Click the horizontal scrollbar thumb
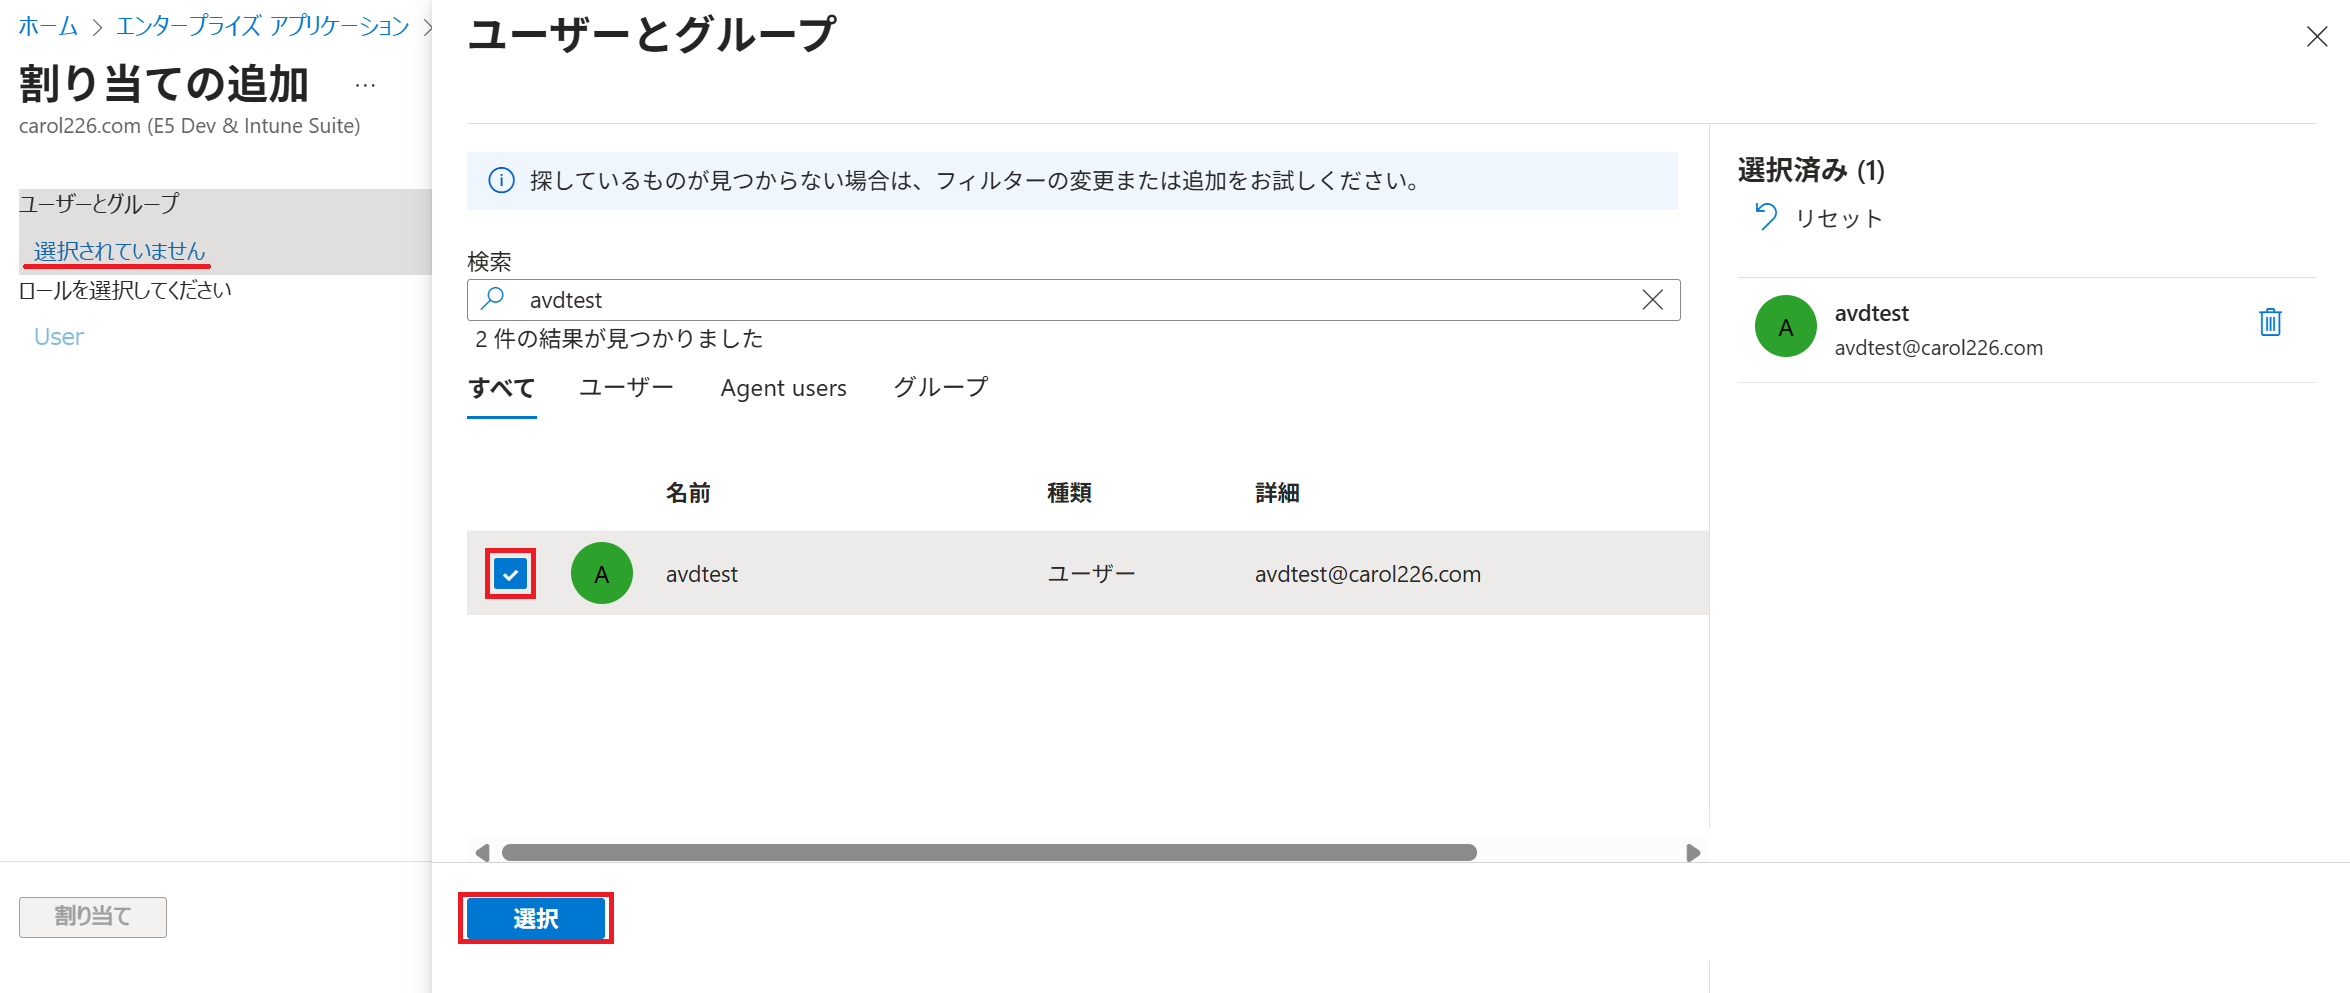2350x993 pixels. point(989,853)
